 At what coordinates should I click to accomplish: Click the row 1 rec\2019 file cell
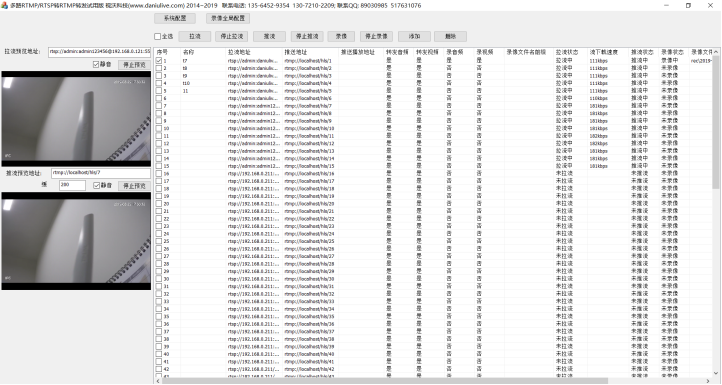click(x=702, y=61)
